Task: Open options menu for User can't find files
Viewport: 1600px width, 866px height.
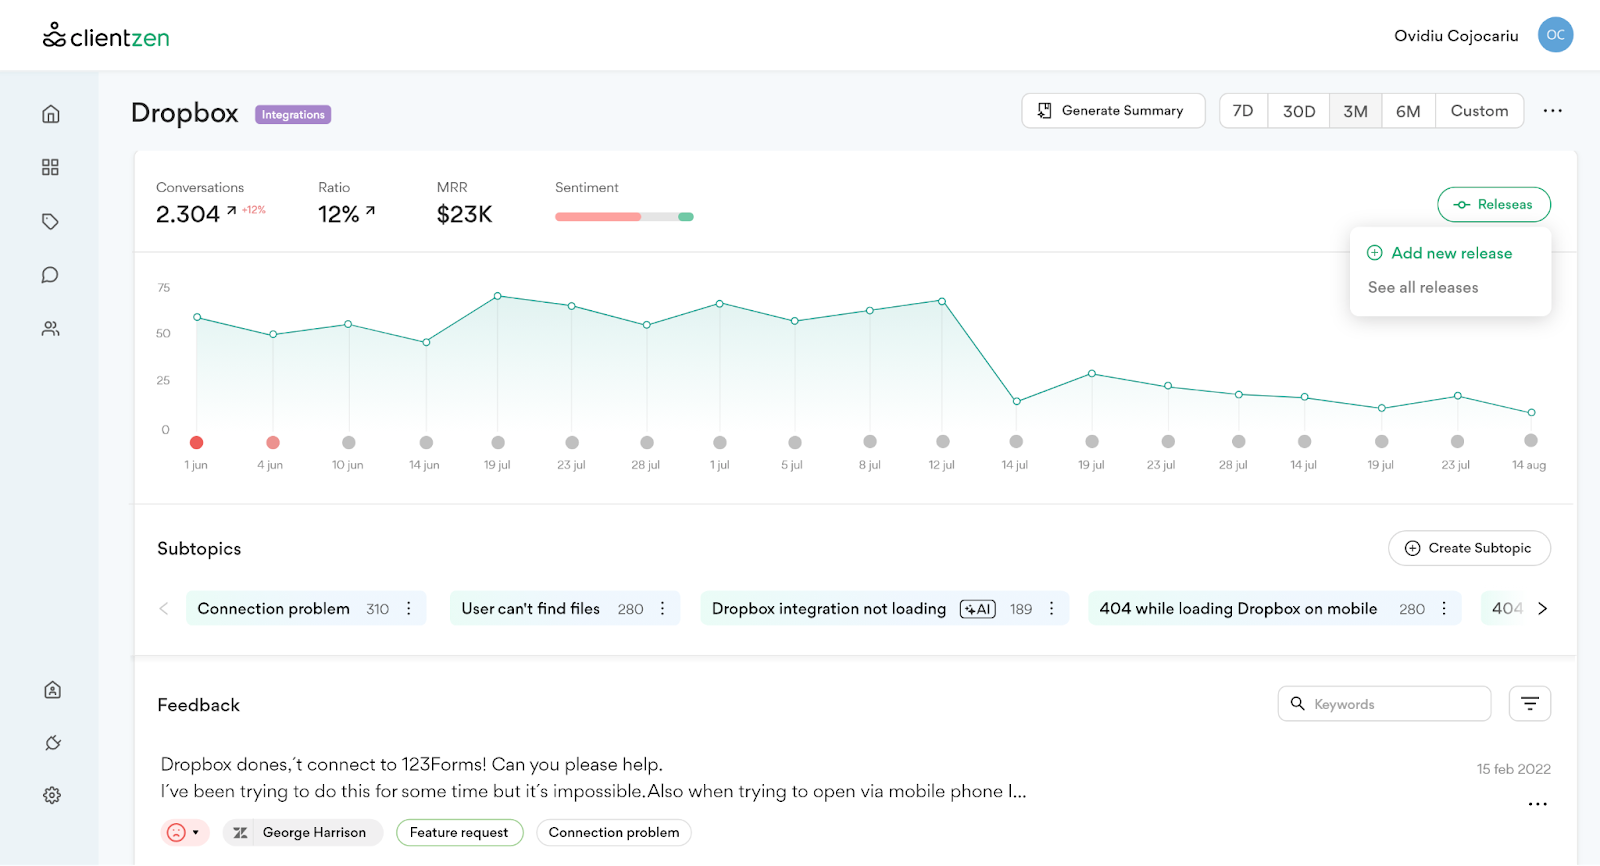Action: point(662,608)
